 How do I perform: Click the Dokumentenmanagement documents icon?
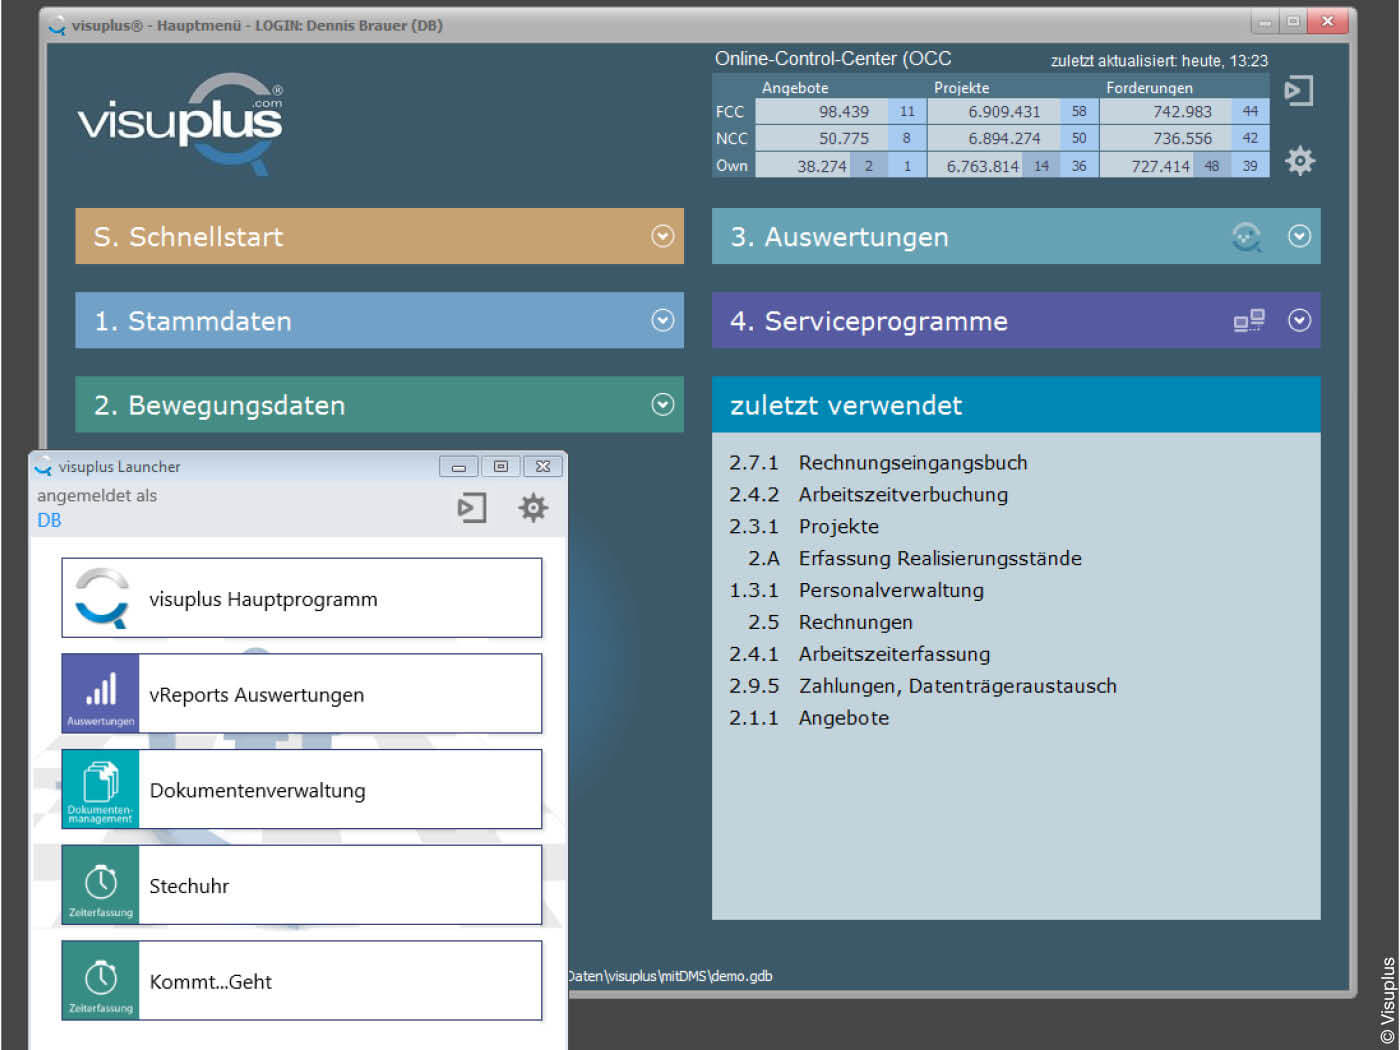click(100, 789)
